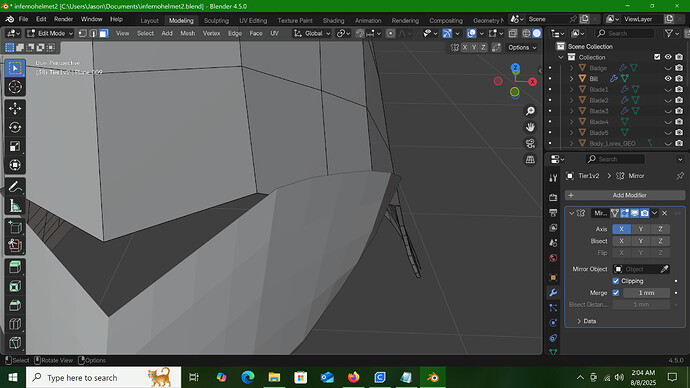The width and height of the screenshot is (690, 388).
Task: Open the Modifiers wrench tab
Action: (553, 293)
